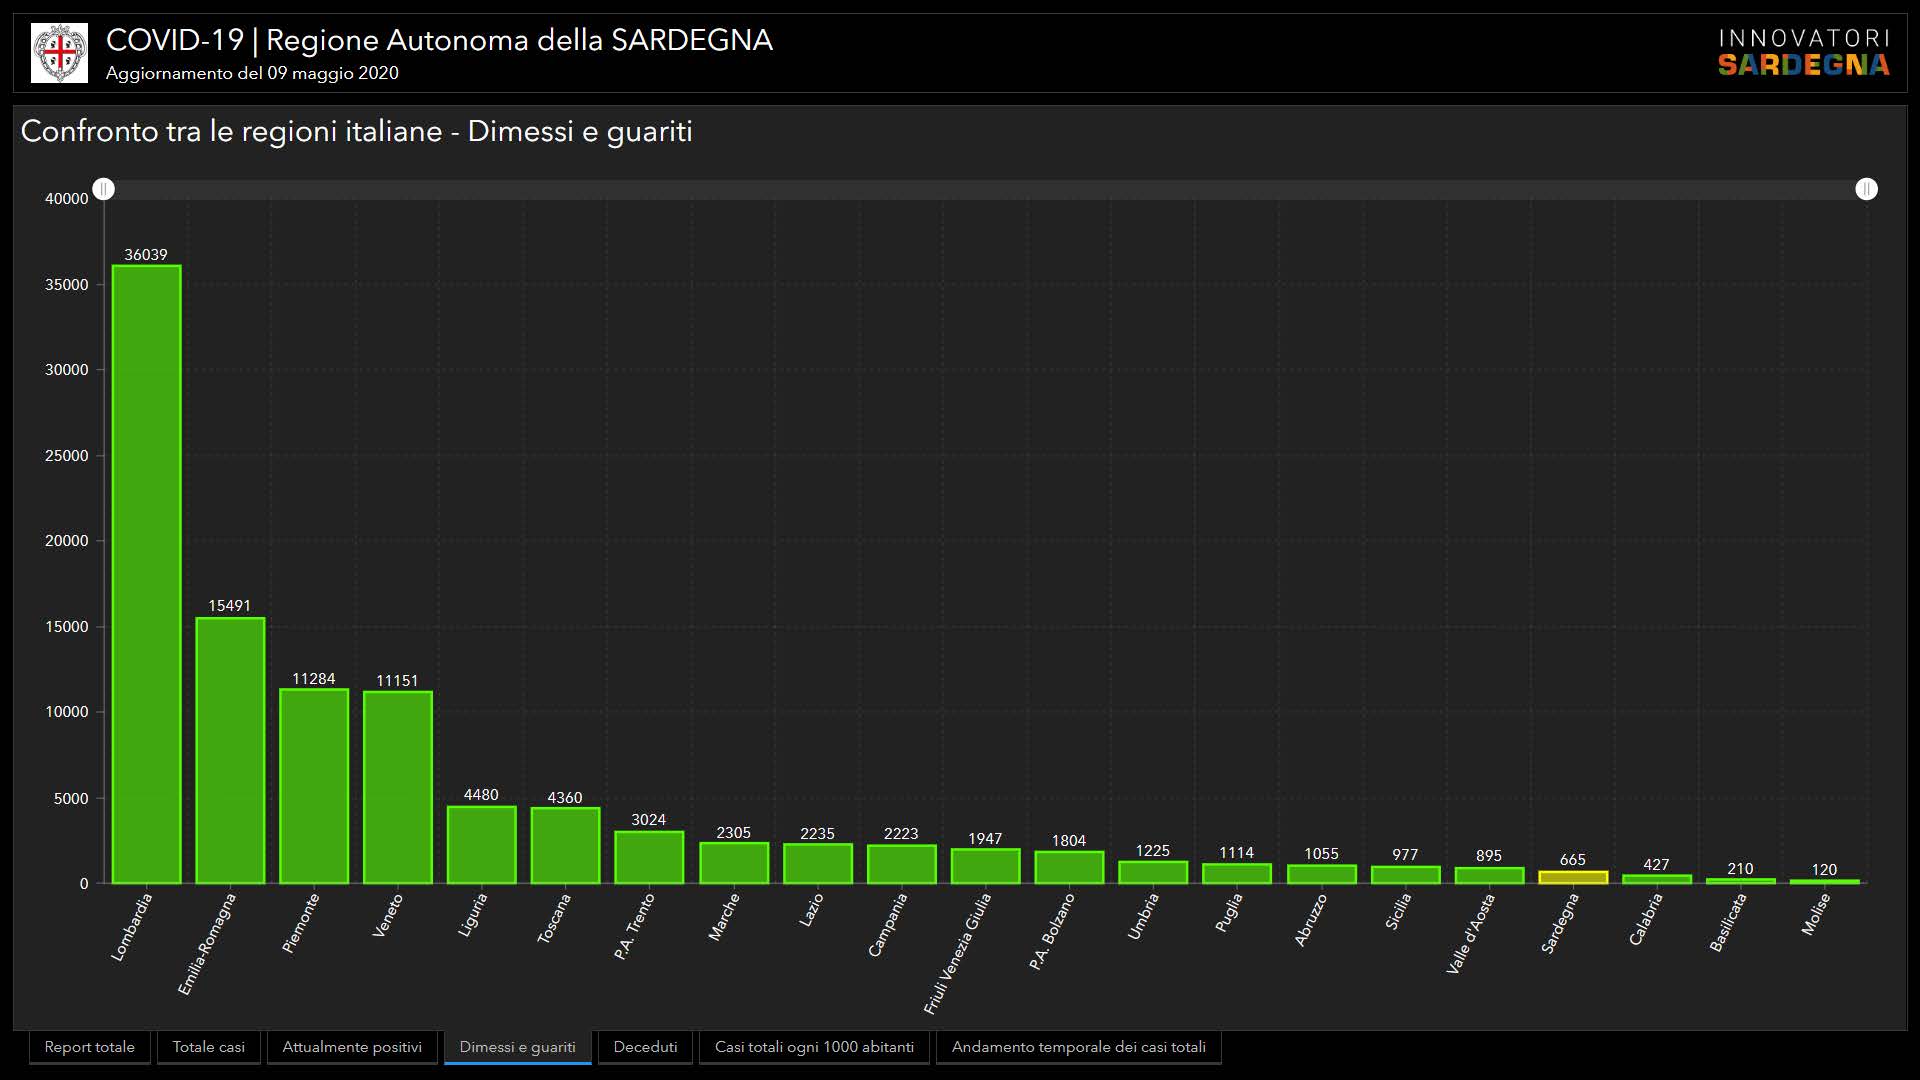Click the Liguria bar labeled 4480

[x=481, y=845]
